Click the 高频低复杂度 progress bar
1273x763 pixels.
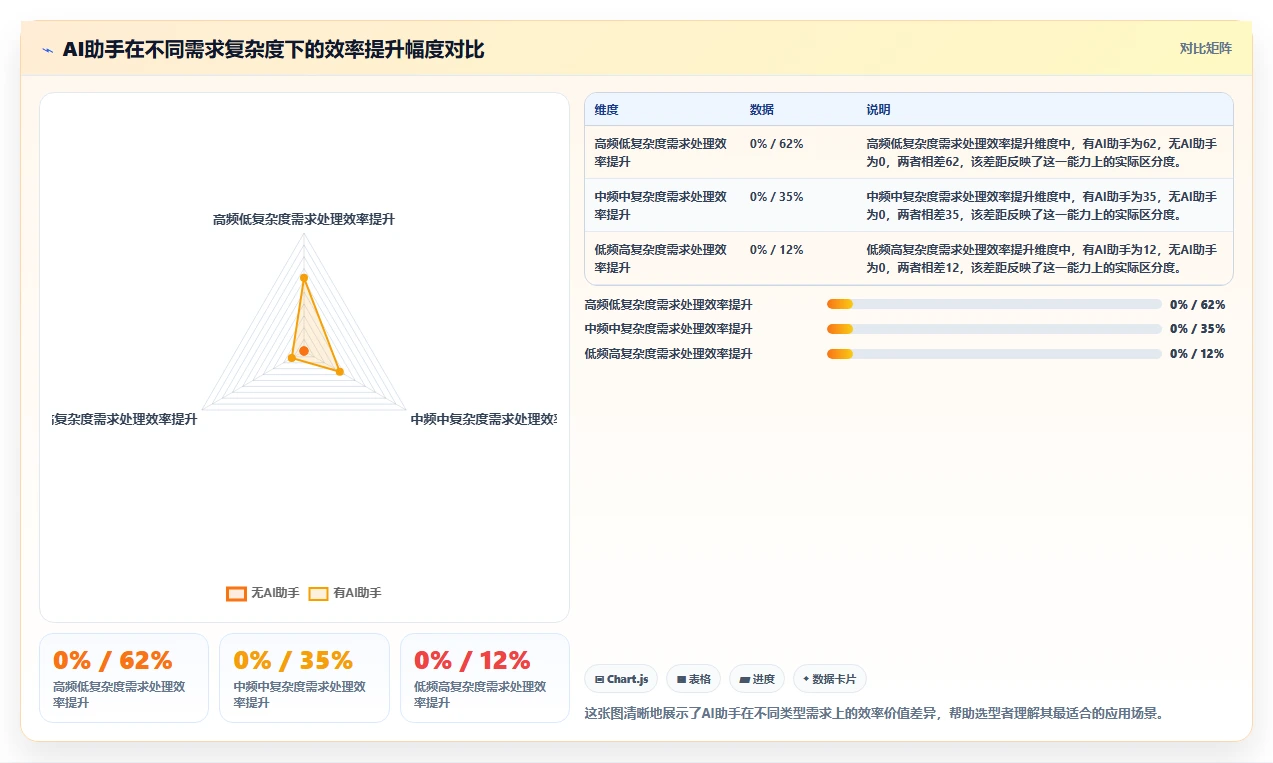(994, 305)
